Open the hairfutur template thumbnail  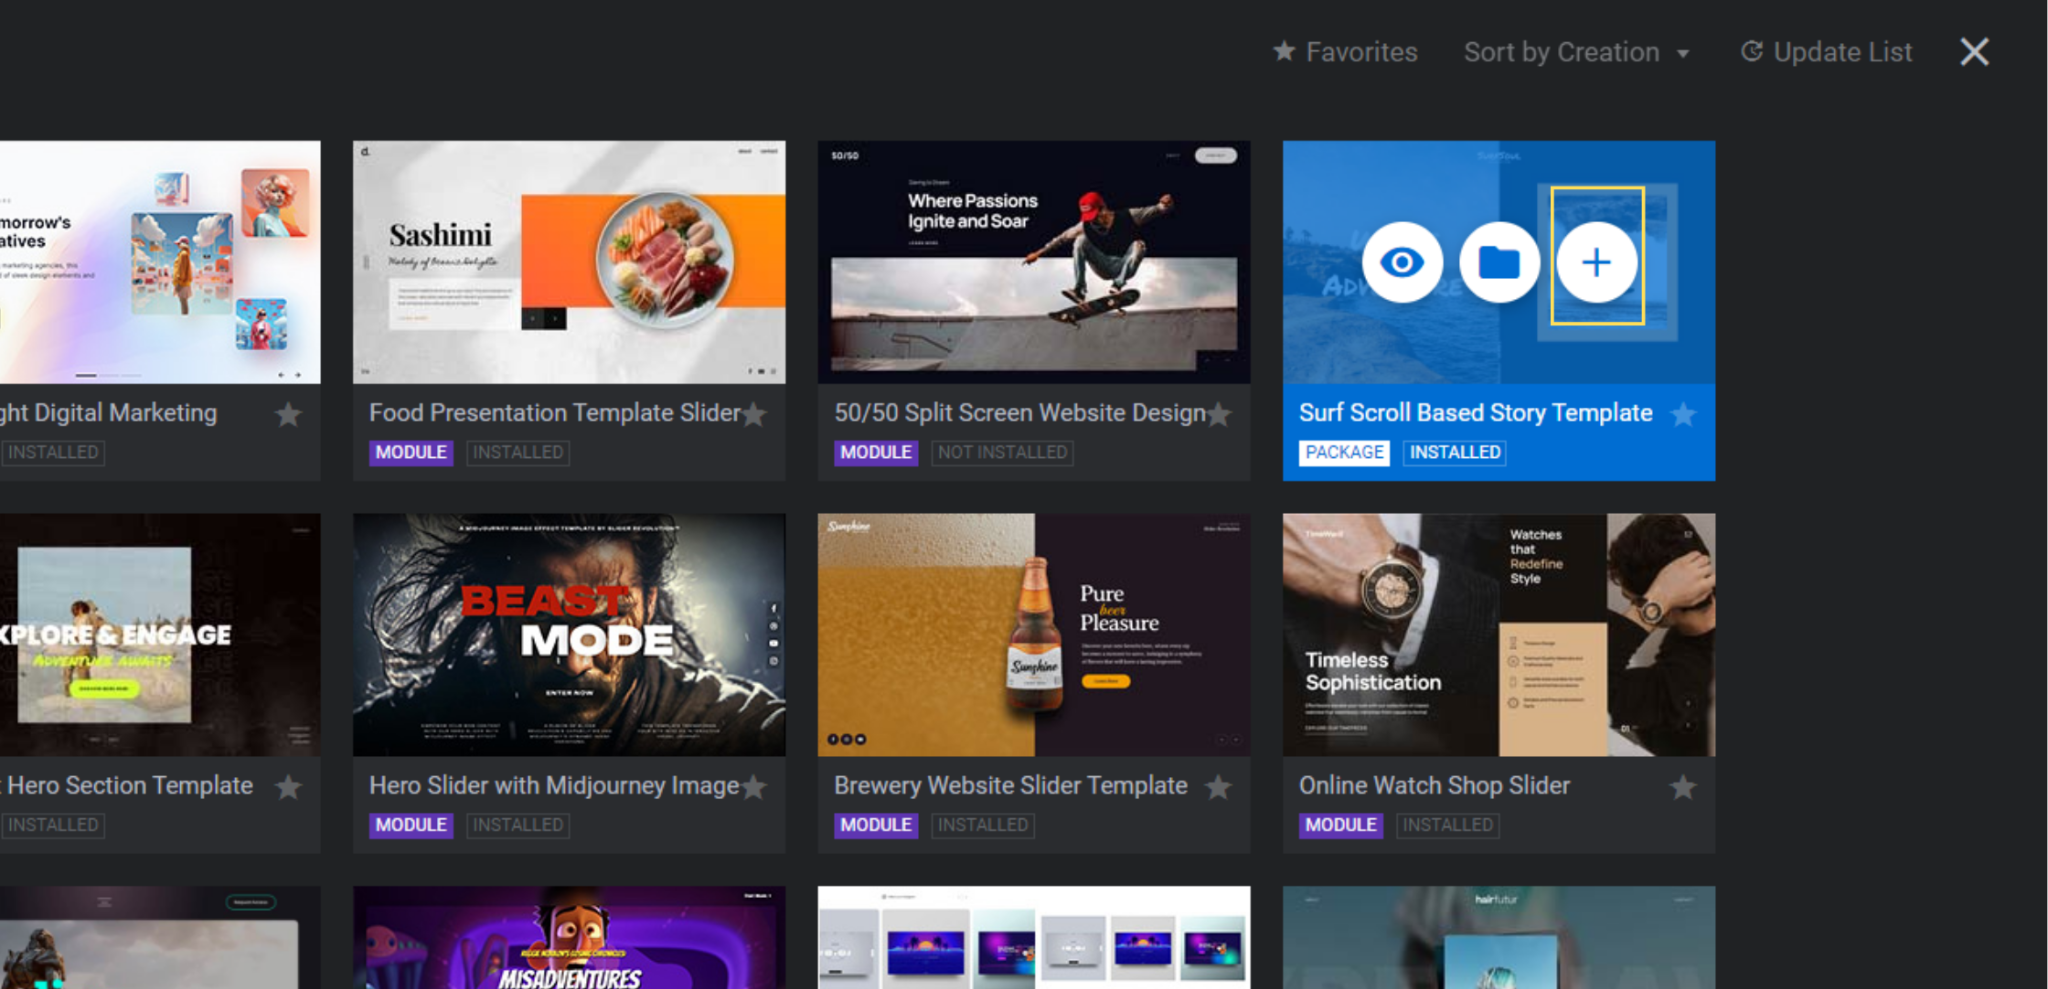click(x=1499, y=937)
